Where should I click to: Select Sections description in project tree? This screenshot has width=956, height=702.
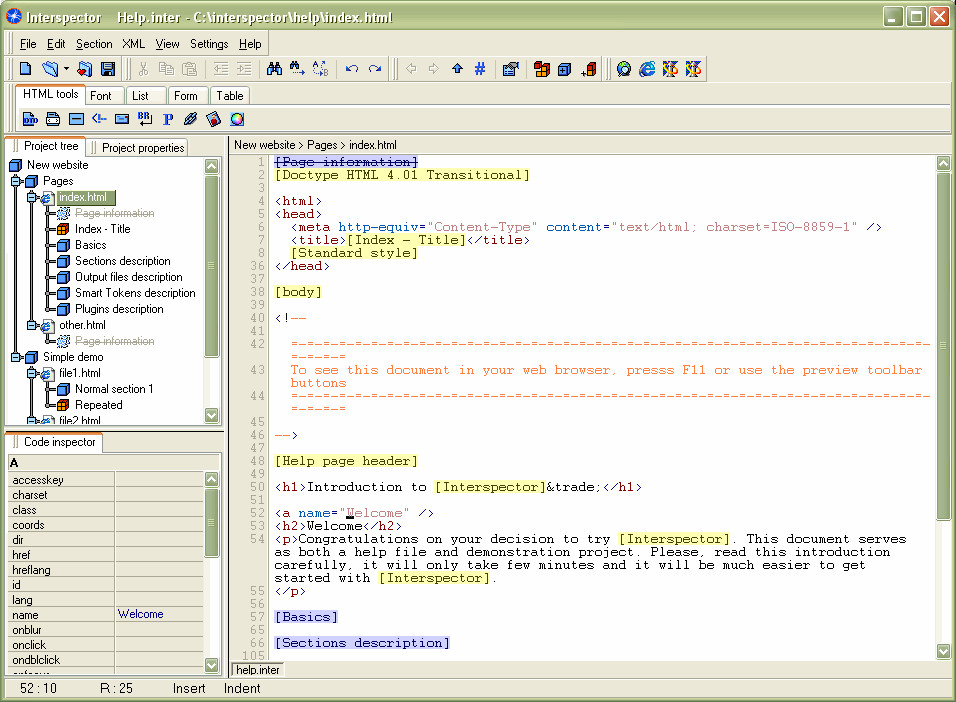(123, 261)
